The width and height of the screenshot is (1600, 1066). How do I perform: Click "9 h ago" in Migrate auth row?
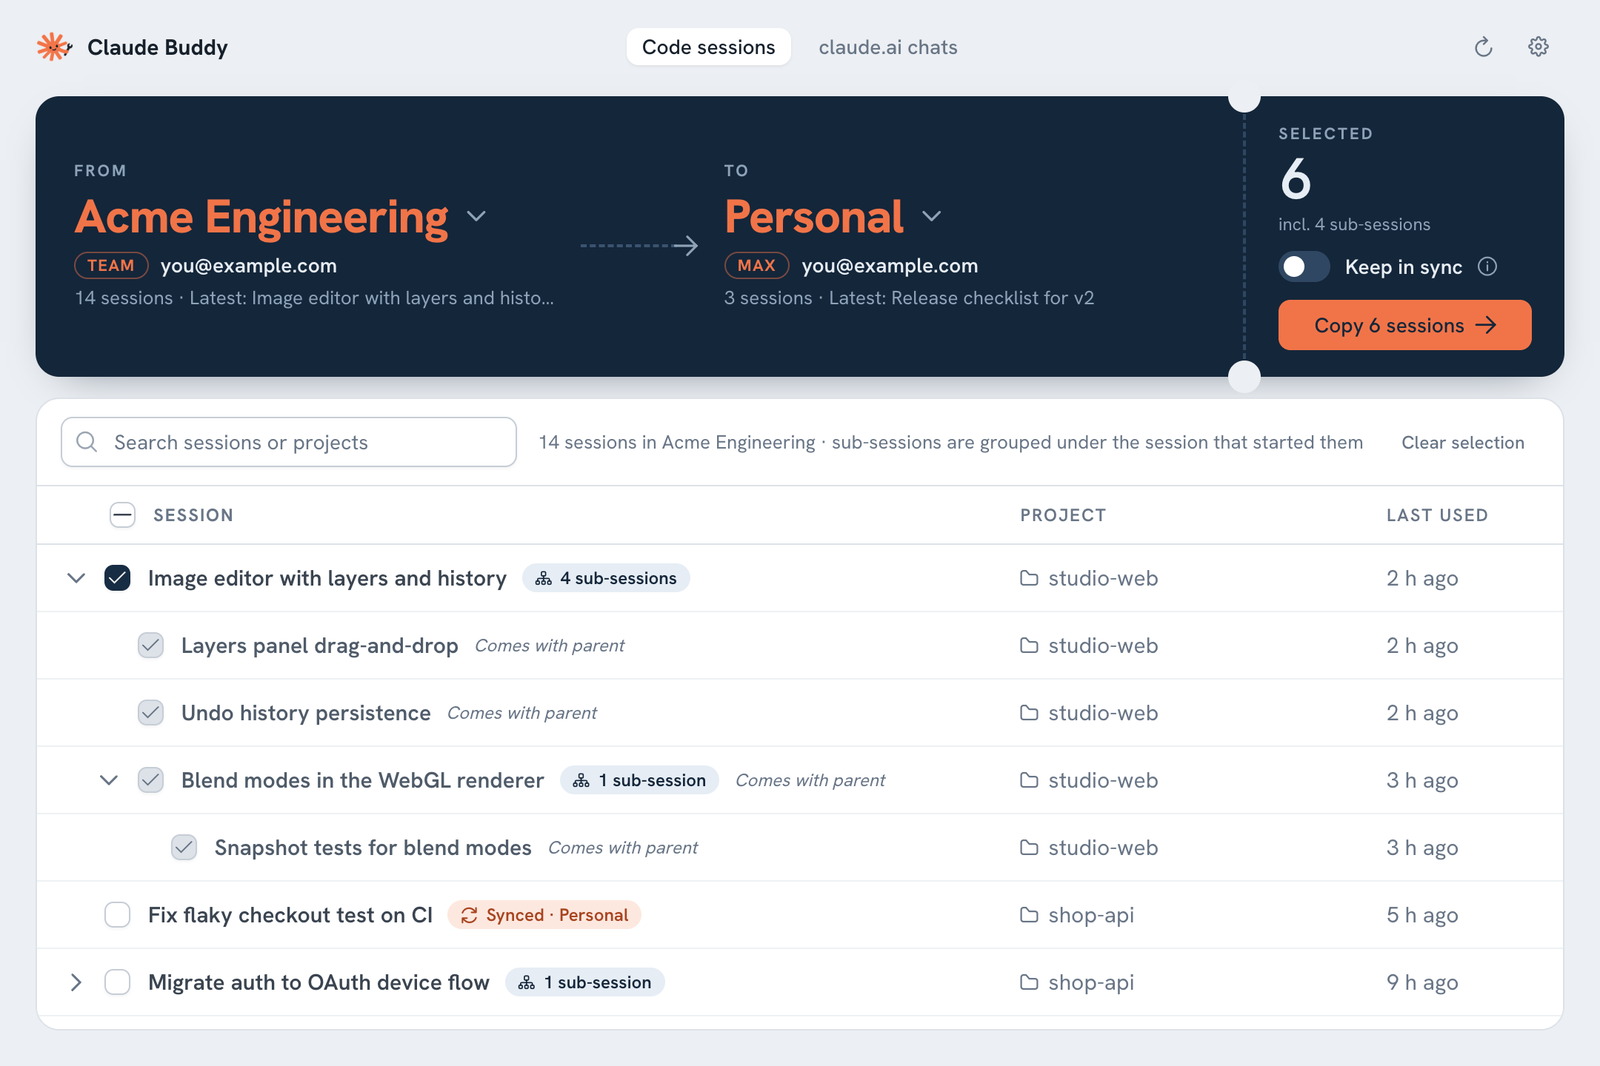(1422, 982)
